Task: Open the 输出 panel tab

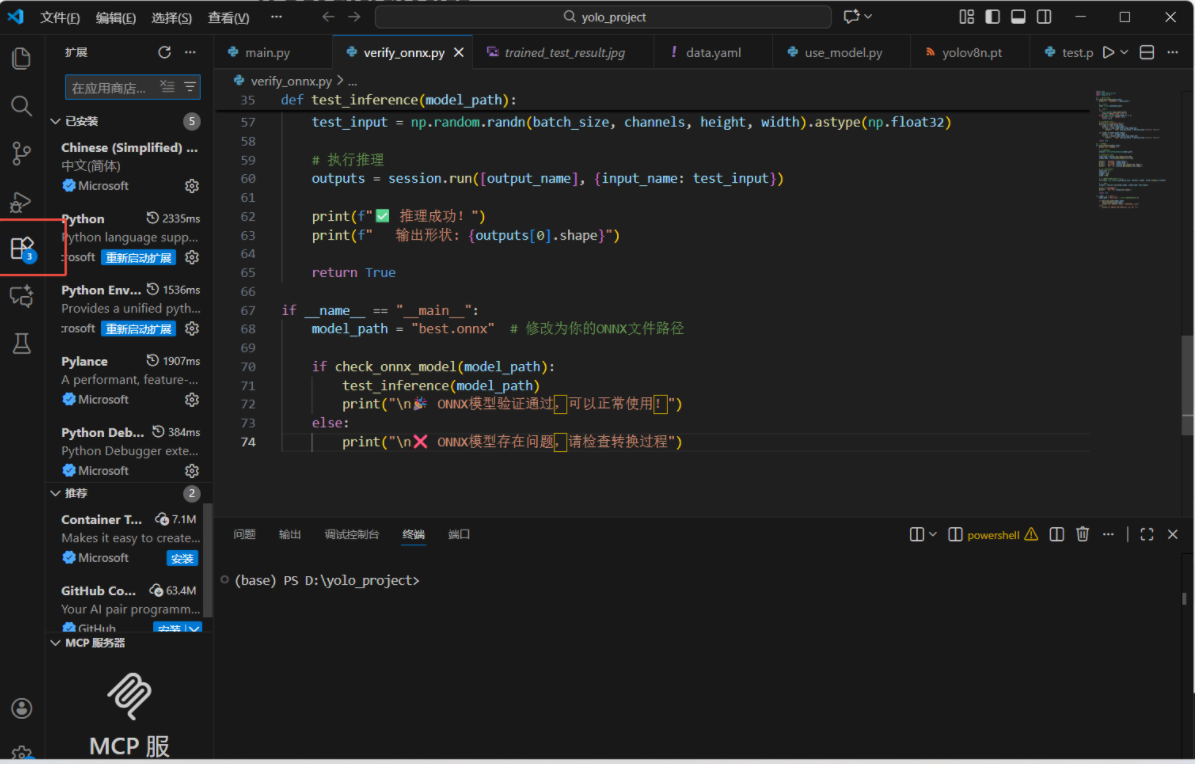Action: tap(290, 534)
